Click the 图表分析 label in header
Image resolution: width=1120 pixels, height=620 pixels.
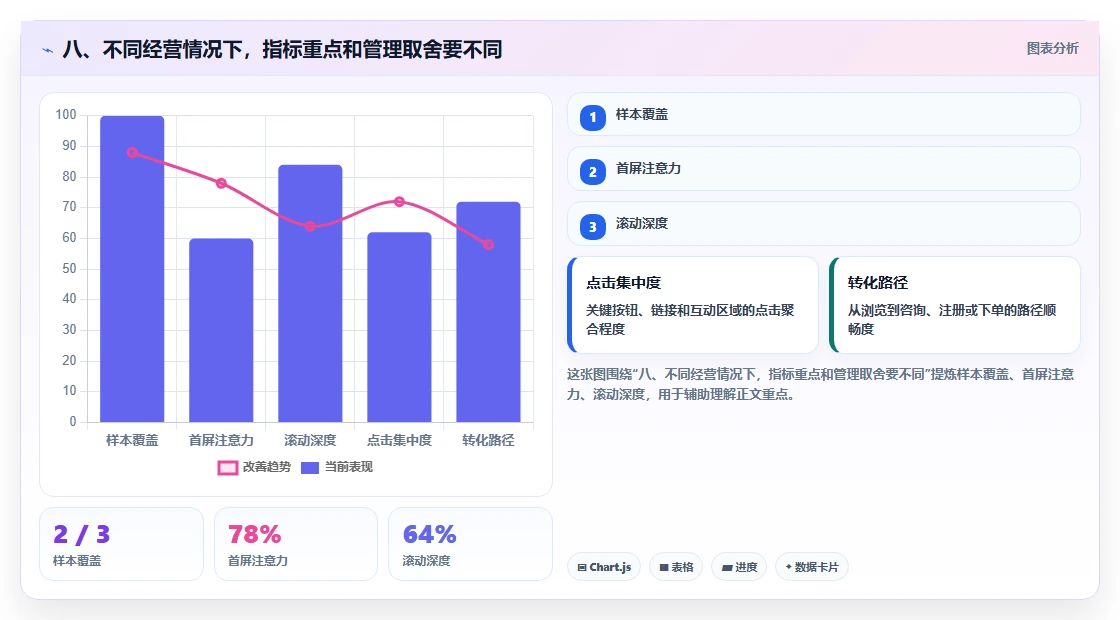click(x=1052, y=49)
